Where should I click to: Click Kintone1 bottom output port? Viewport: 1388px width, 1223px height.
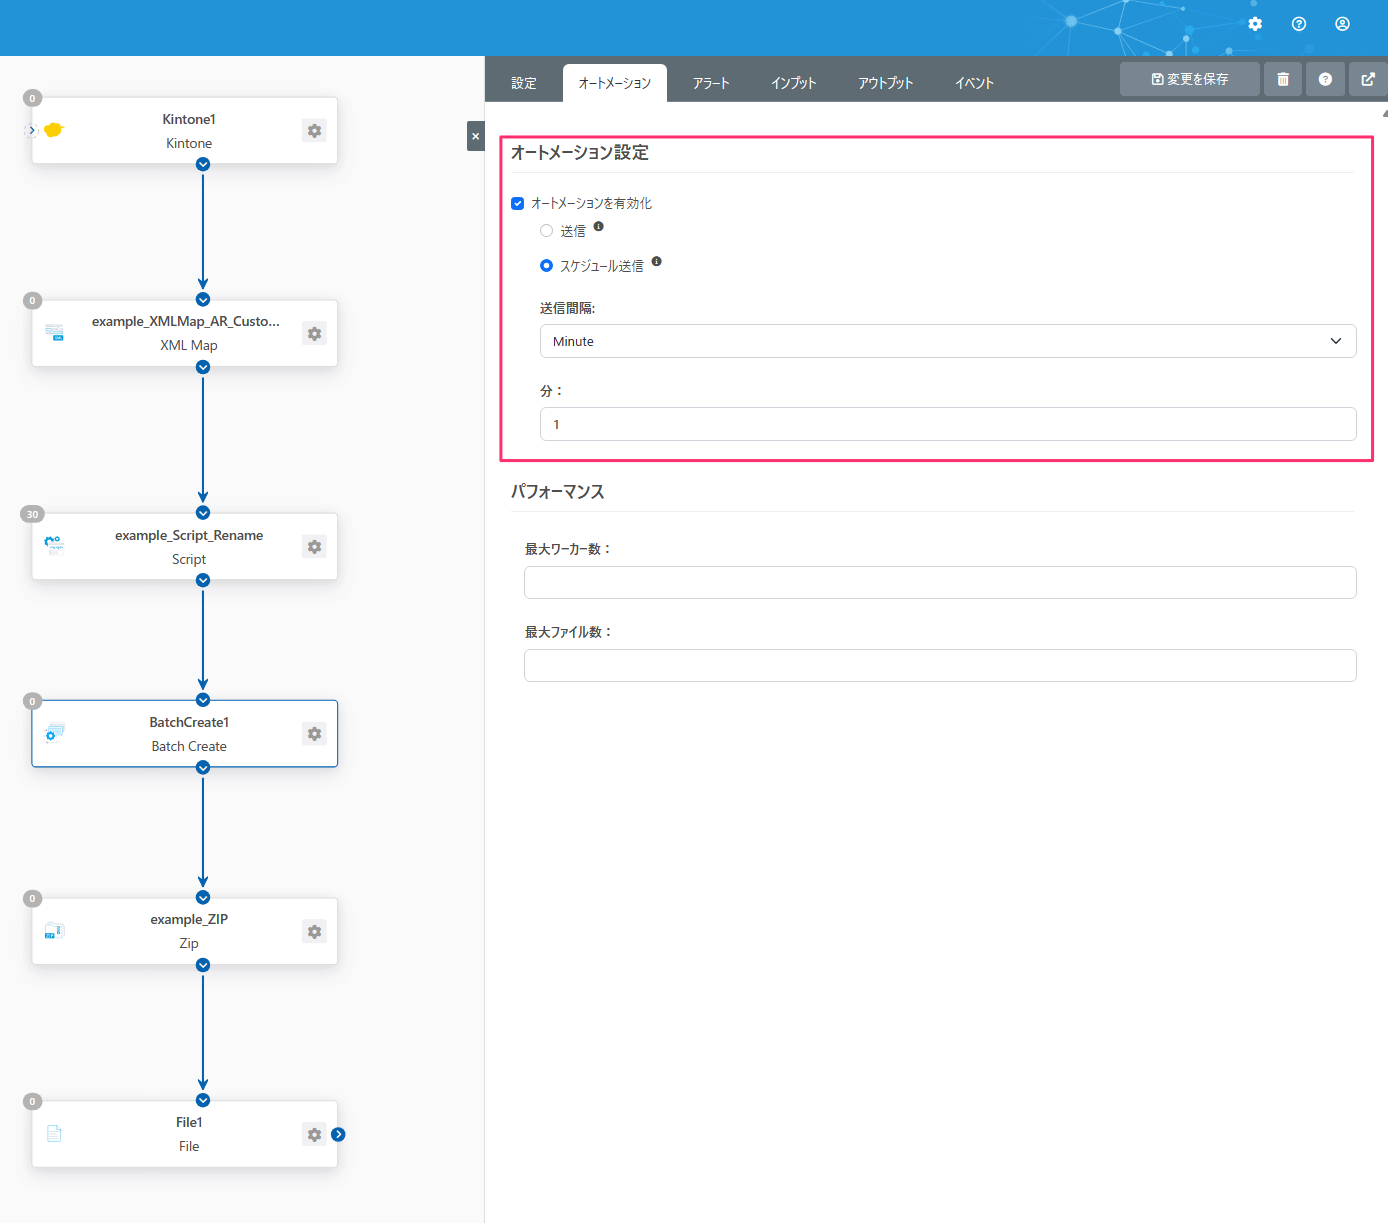coord(203,164)
